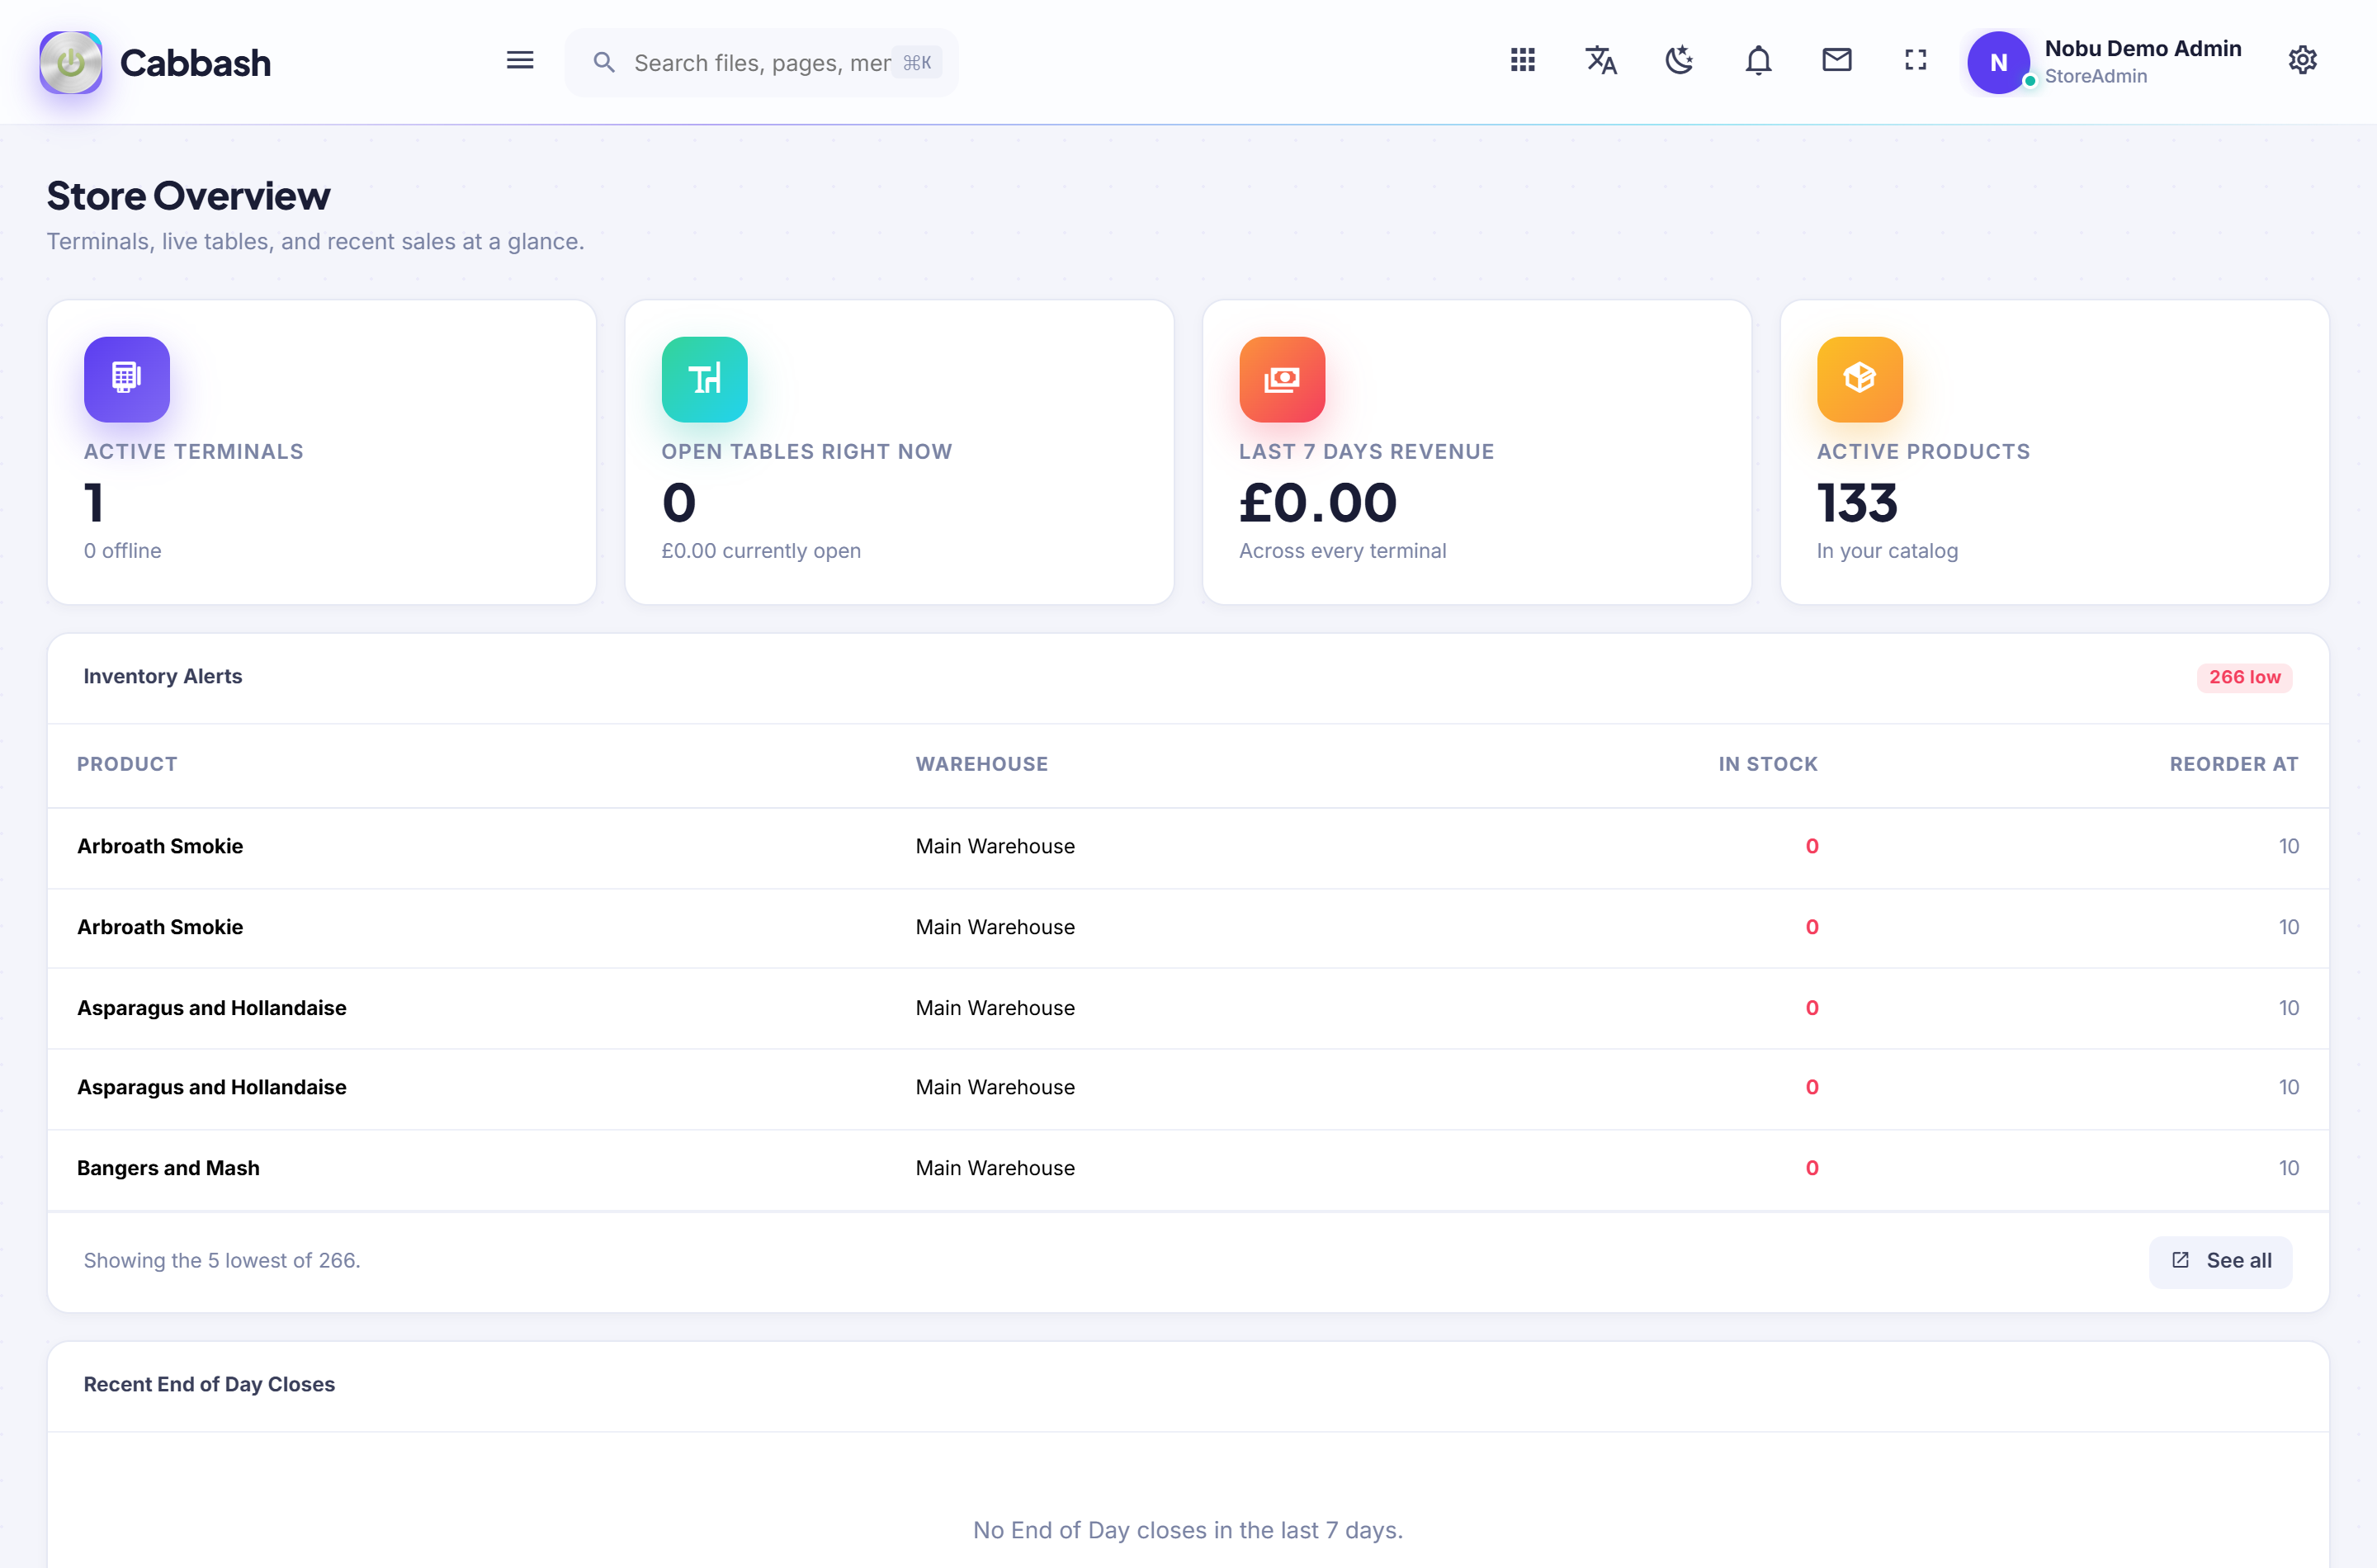The width and height of the screenshot is (2377, 1568).
Task: Select the Bangers and Mash row
Action: (1188, 1169)
